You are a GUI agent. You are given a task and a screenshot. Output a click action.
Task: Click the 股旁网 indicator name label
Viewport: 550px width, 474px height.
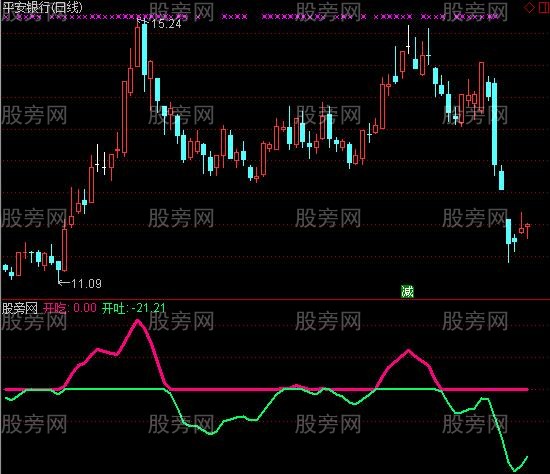(x=20, y=308)
